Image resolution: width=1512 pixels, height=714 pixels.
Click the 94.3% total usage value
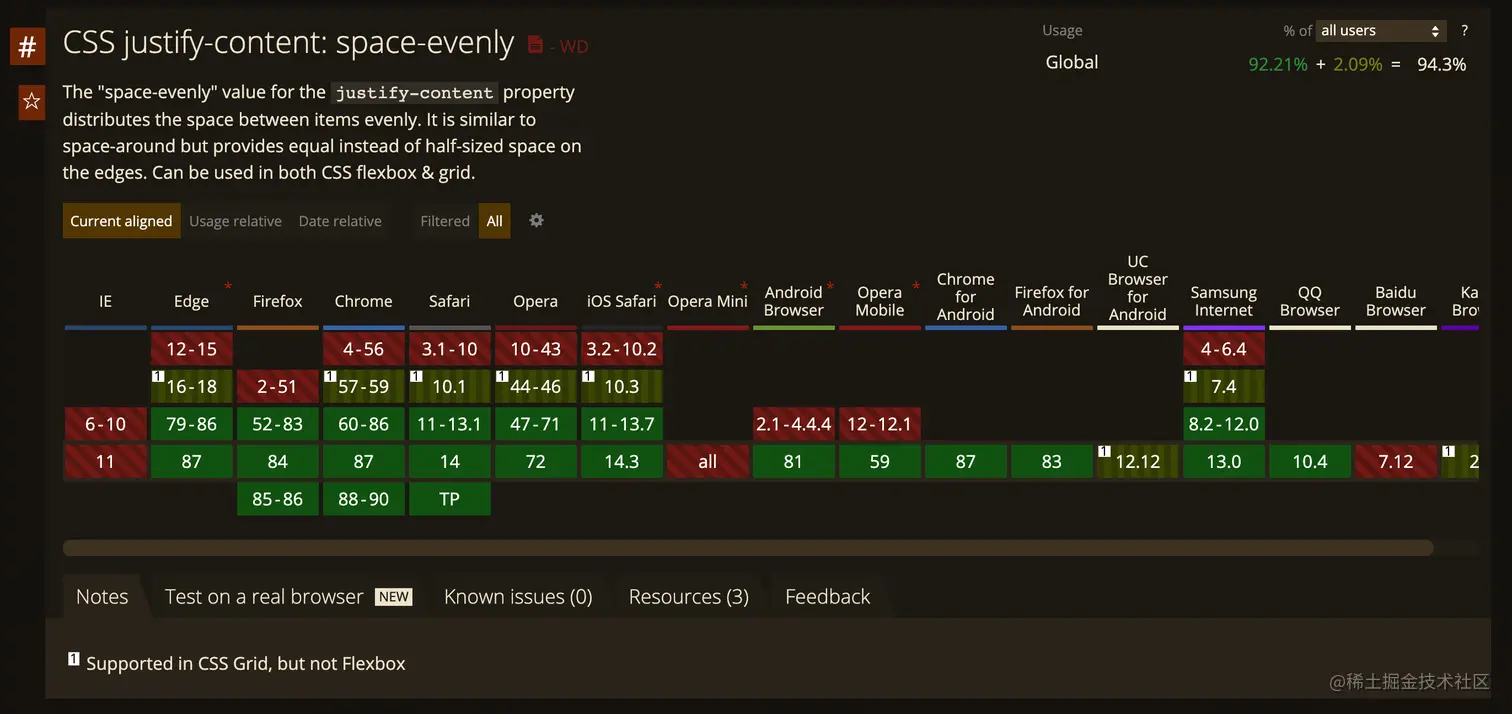(x=1442, y=64)
